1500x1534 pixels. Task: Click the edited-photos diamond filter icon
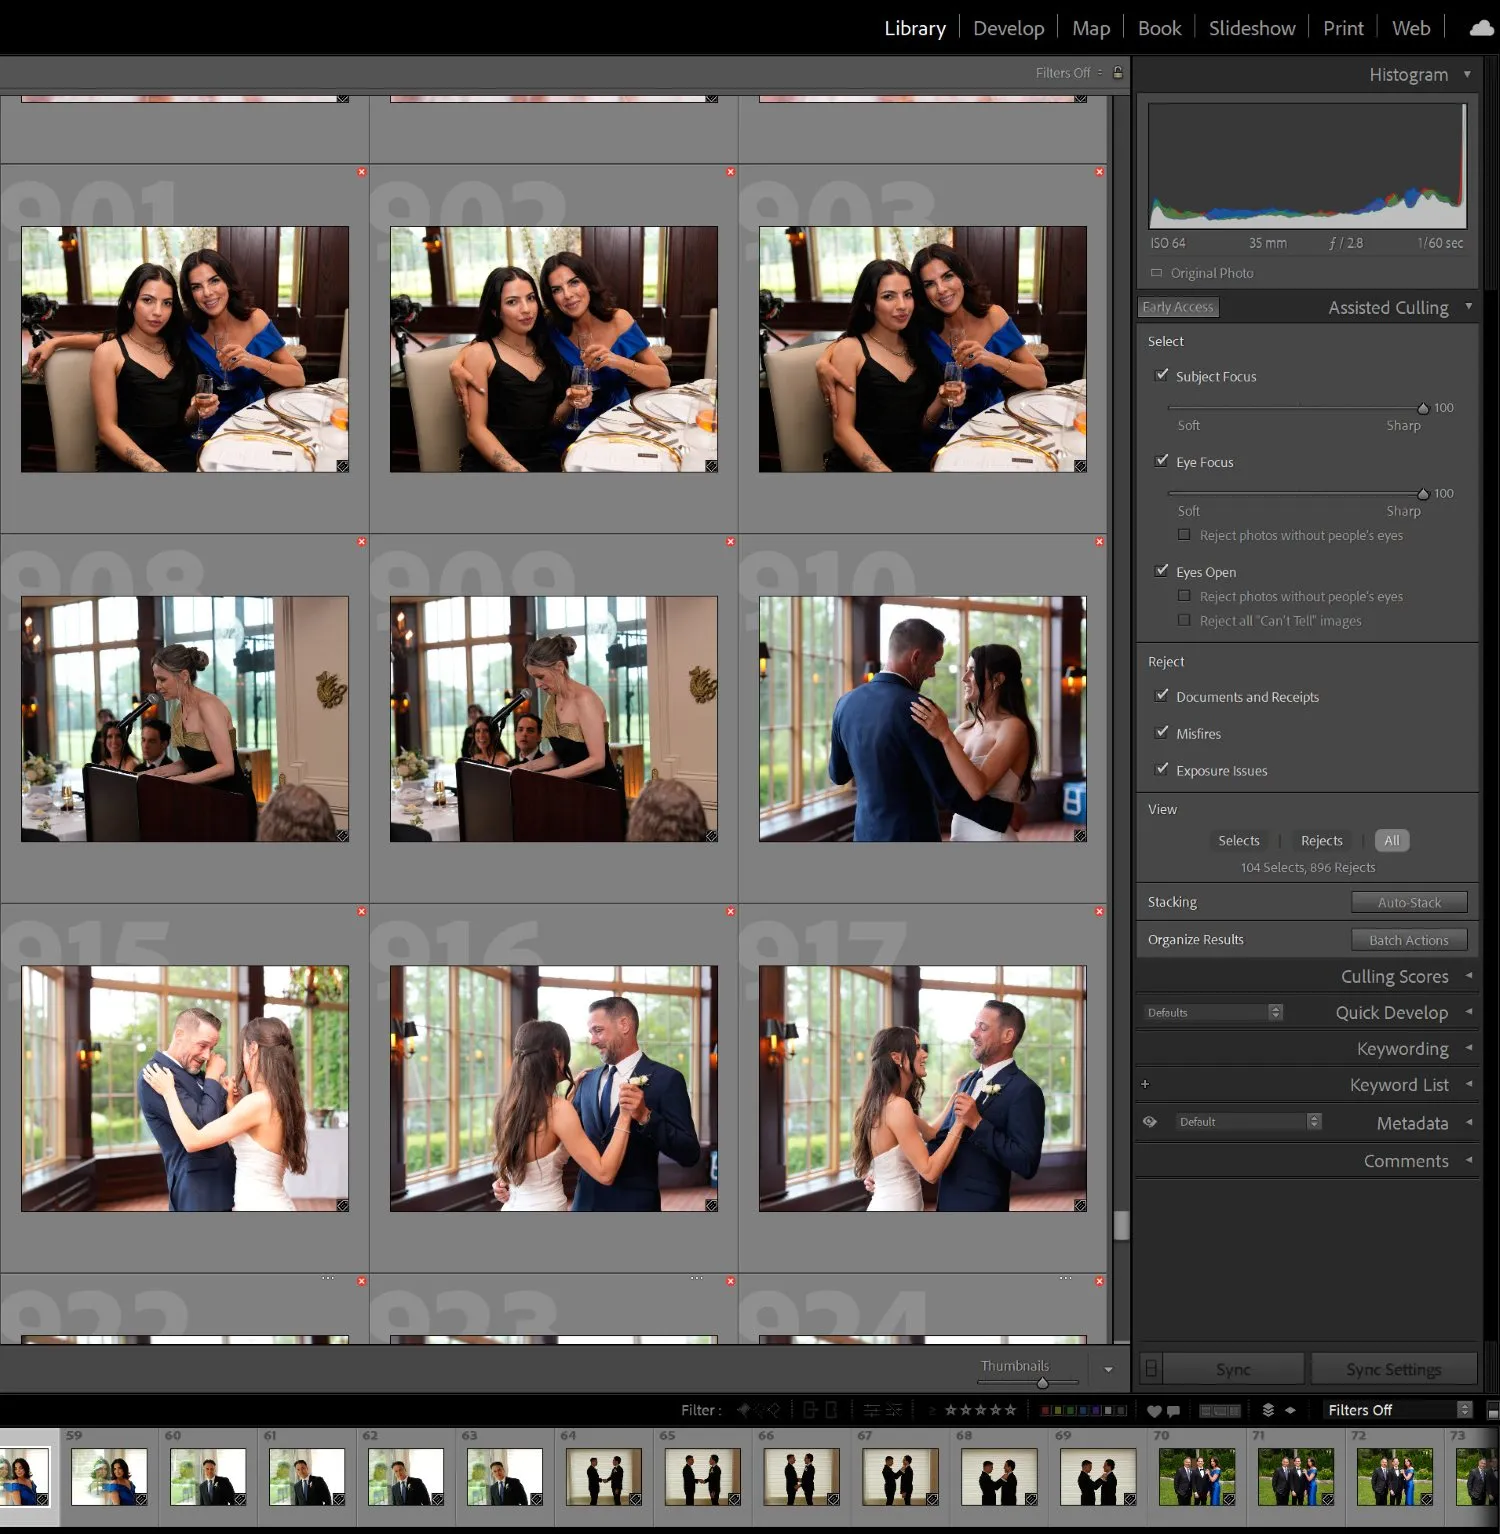[1288, 1410]
